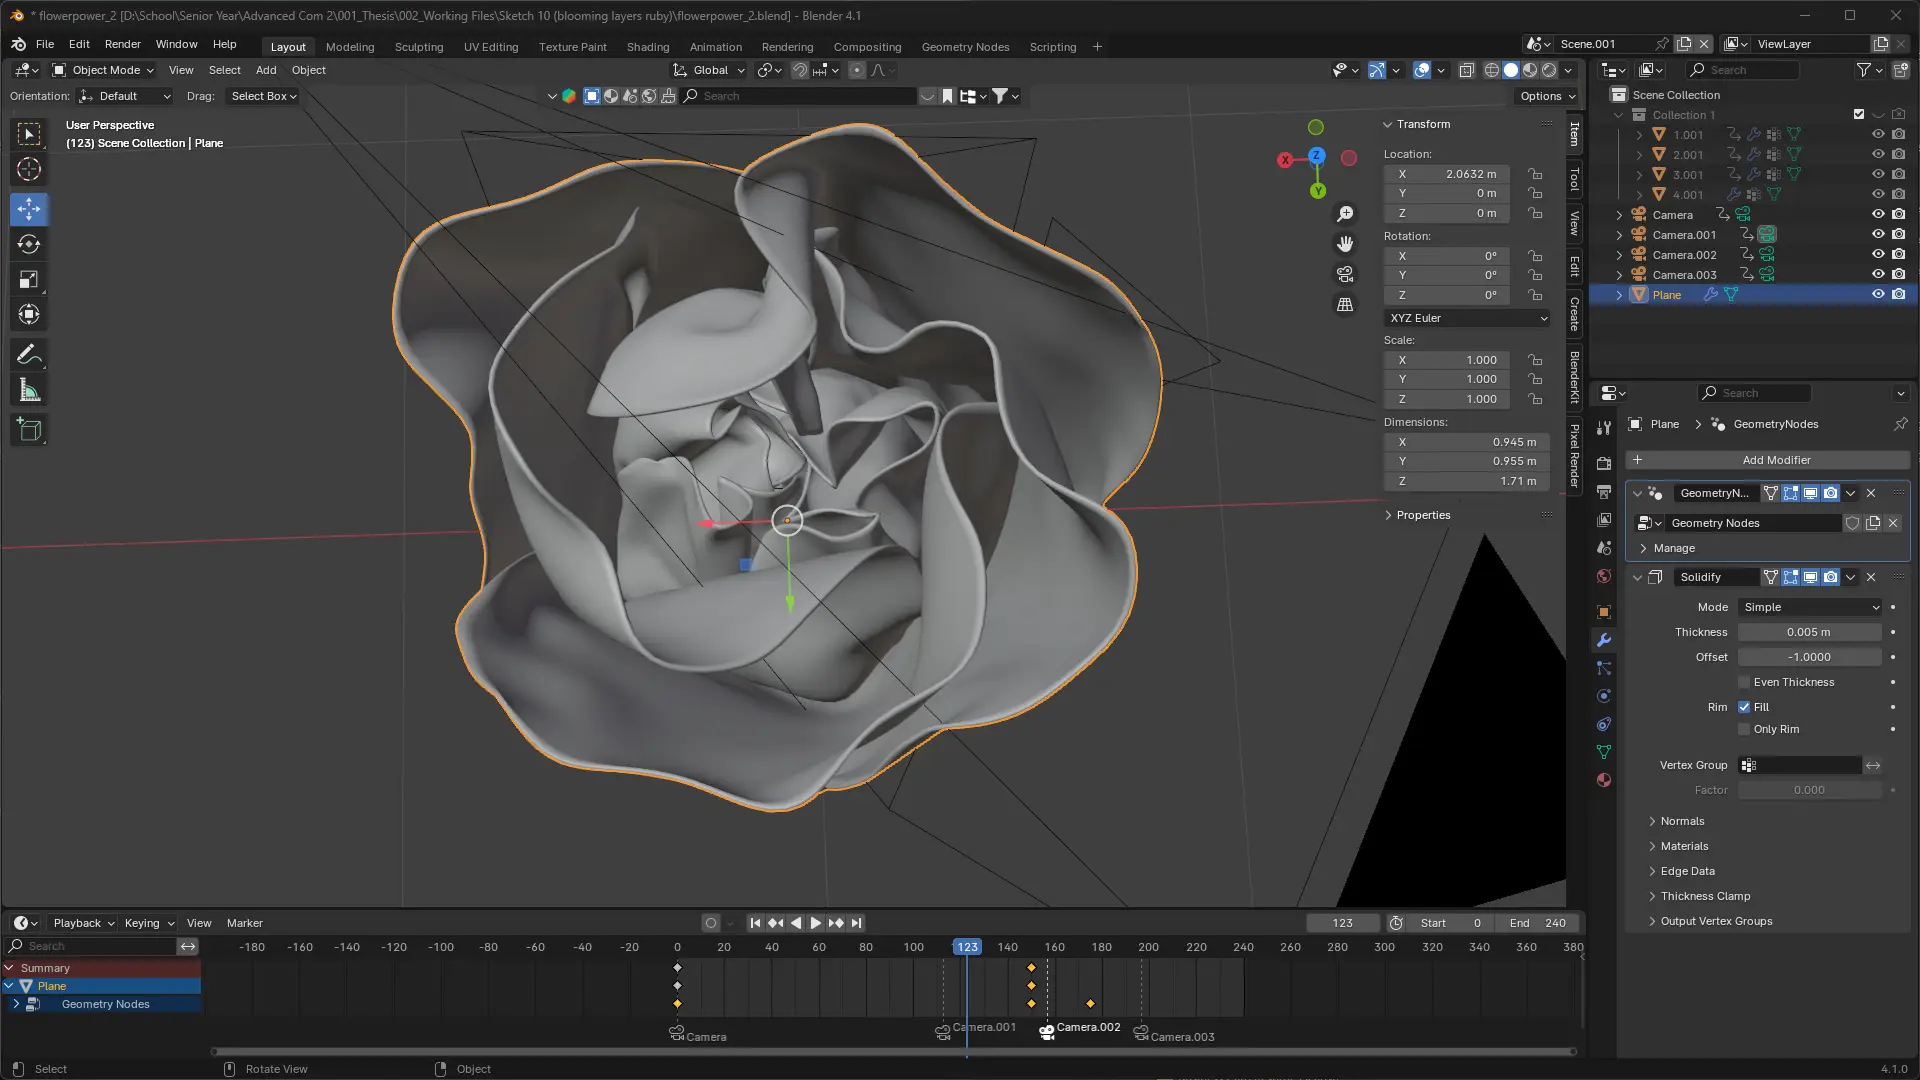Screen dimensions: 1920x1080
Task: Expand the Thickness Clamp section
Action: [x=1705, y=896]
